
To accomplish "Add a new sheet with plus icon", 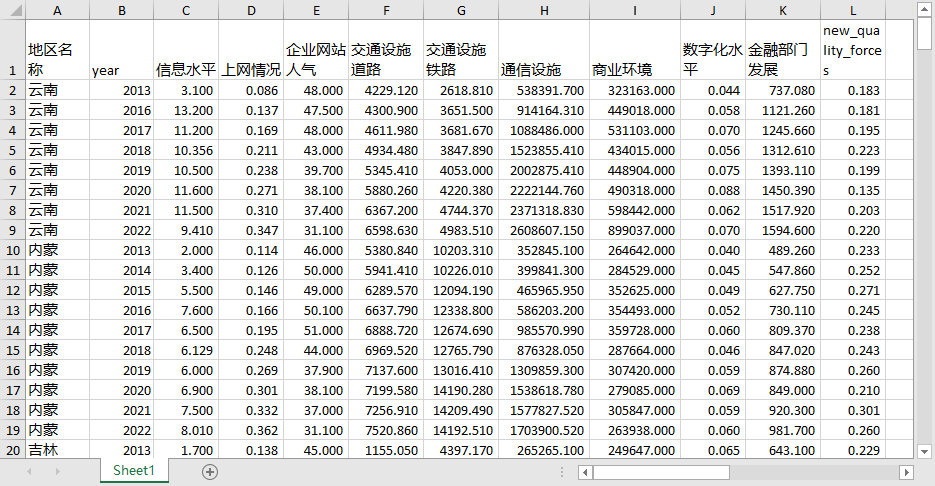I will [209, 472].
